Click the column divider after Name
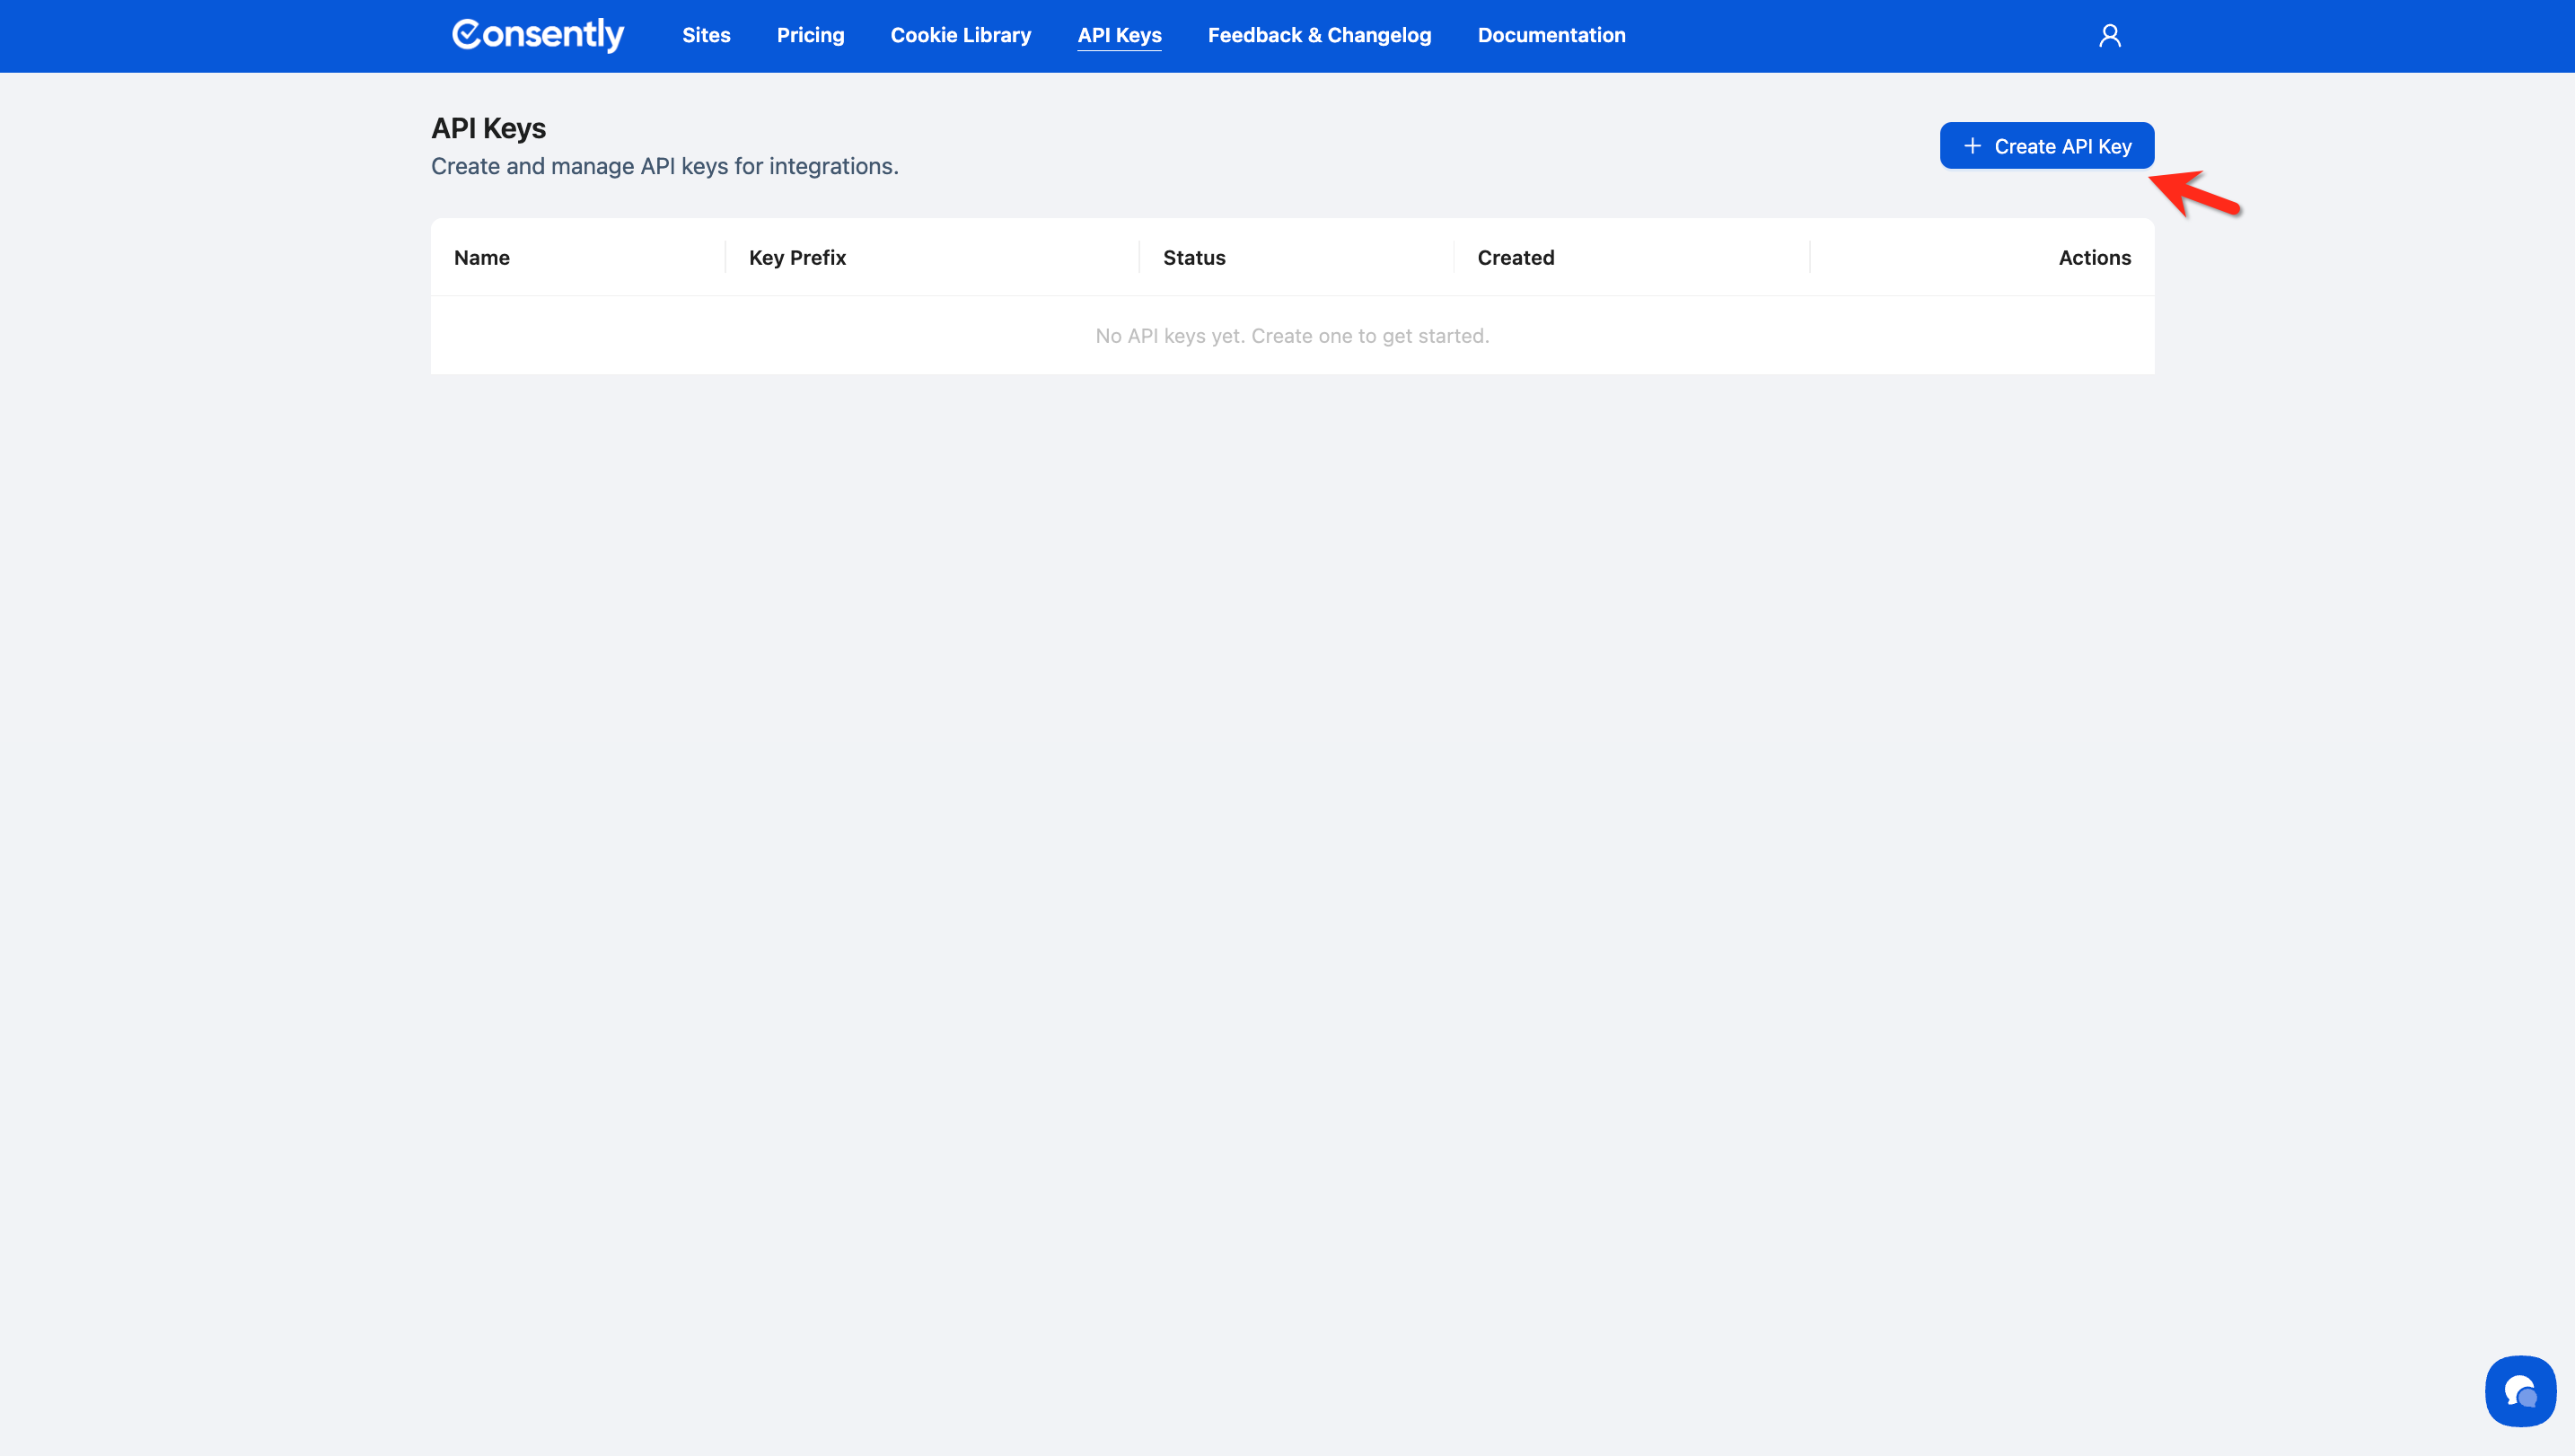Viewport: 2575px width, 1456px height. point(726,257)
